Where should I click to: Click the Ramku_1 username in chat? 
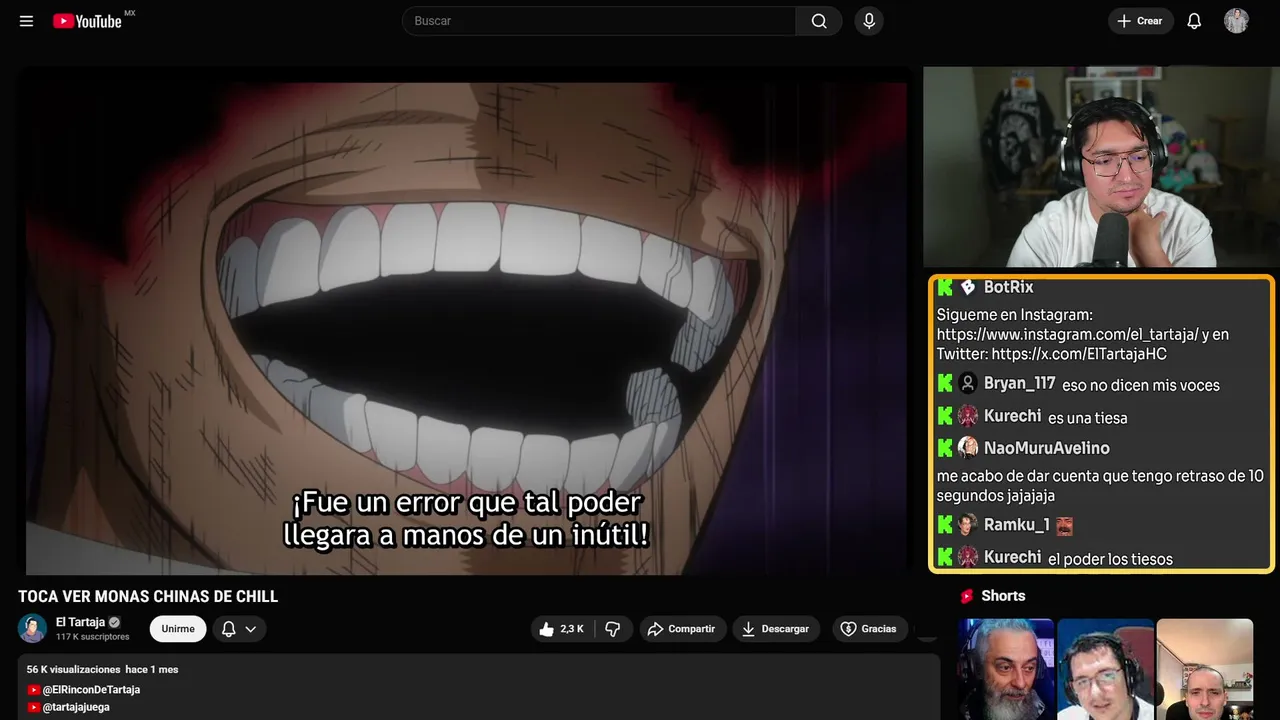tap(1016, 525)
